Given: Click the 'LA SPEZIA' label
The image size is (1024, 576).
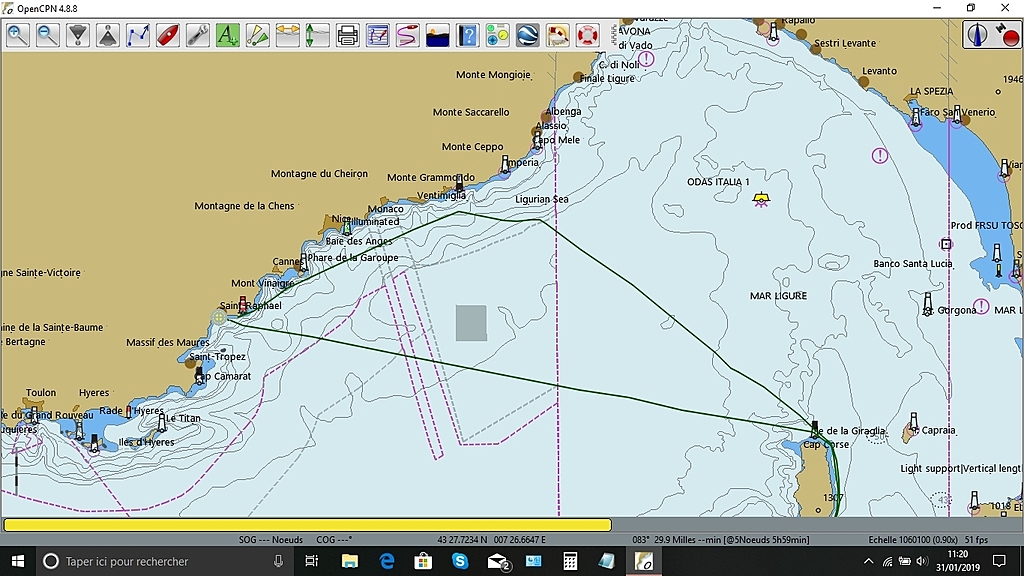Looking at the screenshot, I should [931, 91].
